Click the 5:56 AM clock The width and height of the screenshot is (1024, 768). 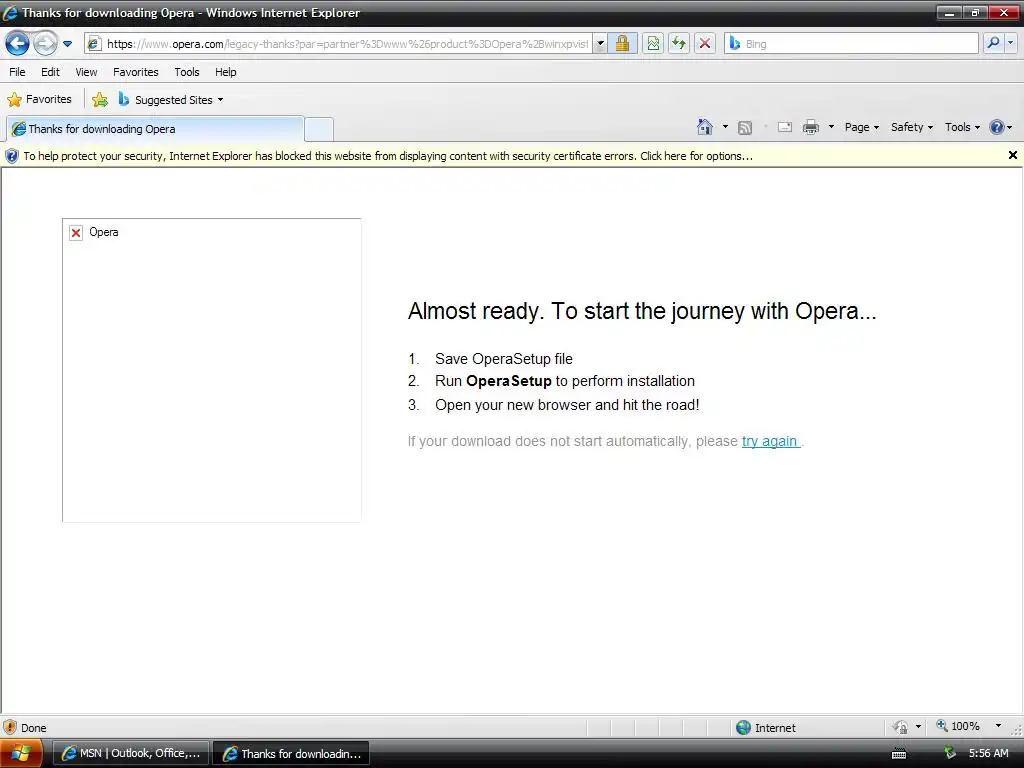[988, 753]
